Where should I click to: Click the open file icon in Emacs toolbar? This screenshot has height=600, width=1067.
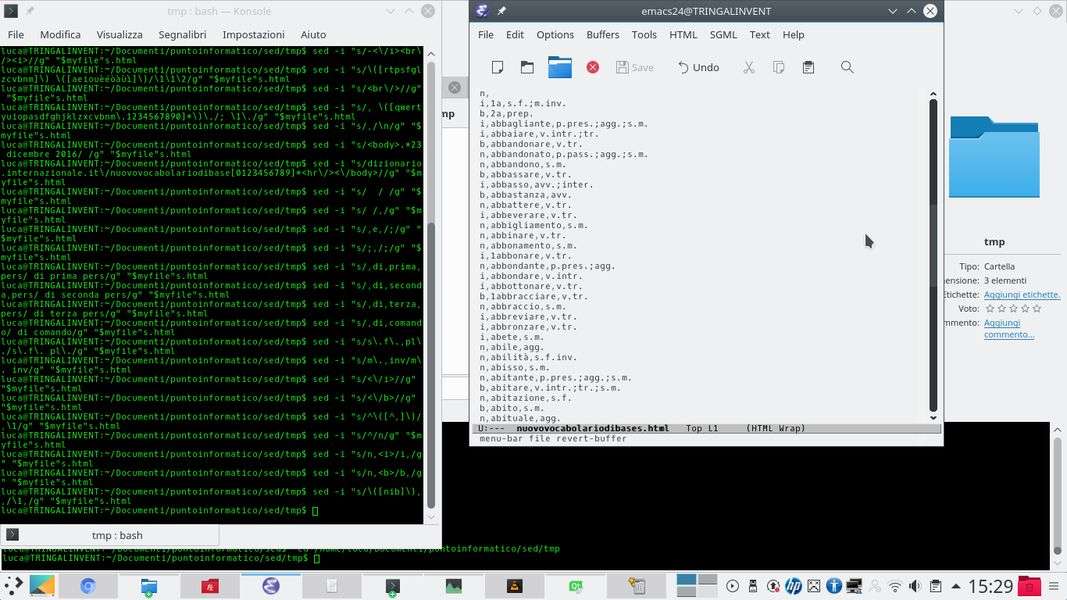(527, 67)
